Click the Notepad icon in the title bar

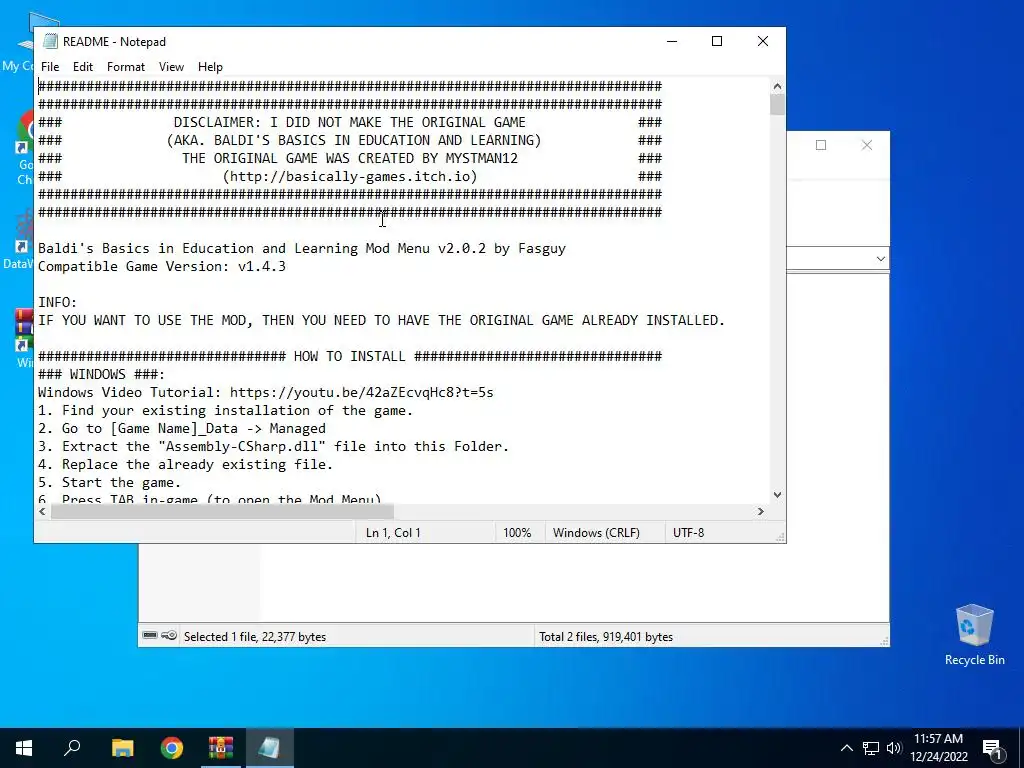pyautogui.click(x=50, y=41)
